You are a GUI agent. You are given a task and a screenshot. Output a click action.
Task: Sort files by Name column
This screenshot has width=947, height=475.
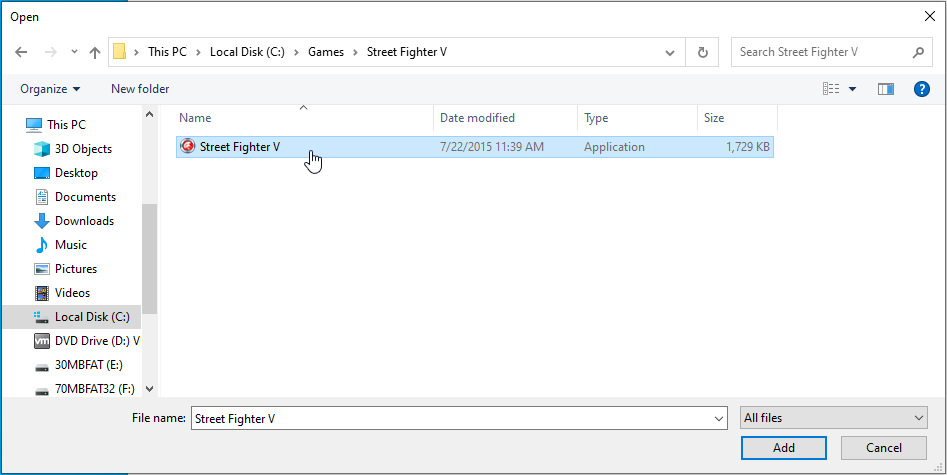coord(304,118)
